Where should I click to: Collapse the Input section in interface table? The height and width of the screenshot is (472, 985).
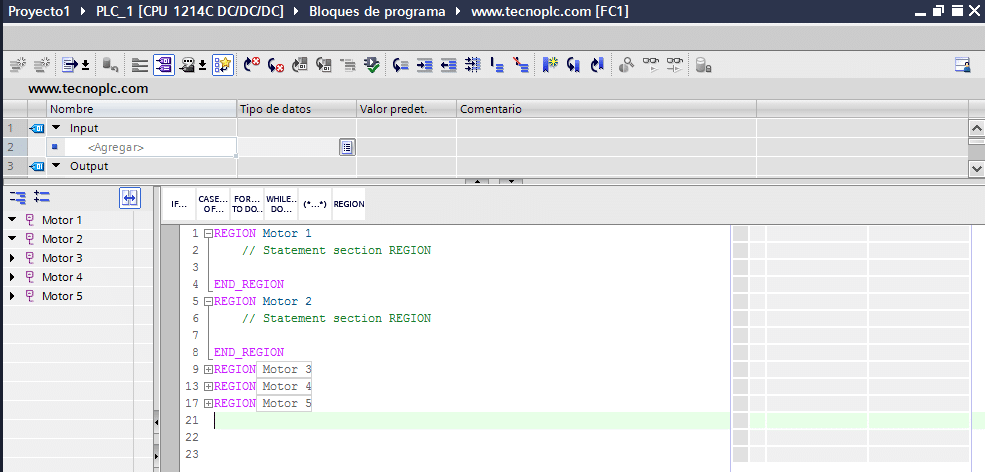point(56,128)
